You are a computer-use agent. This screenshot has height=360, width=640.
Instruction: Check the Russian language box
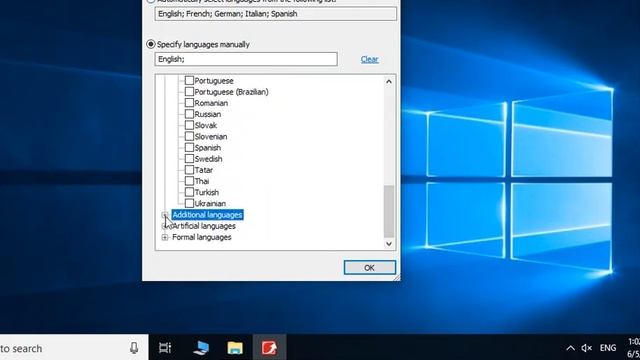click(189, 114)
